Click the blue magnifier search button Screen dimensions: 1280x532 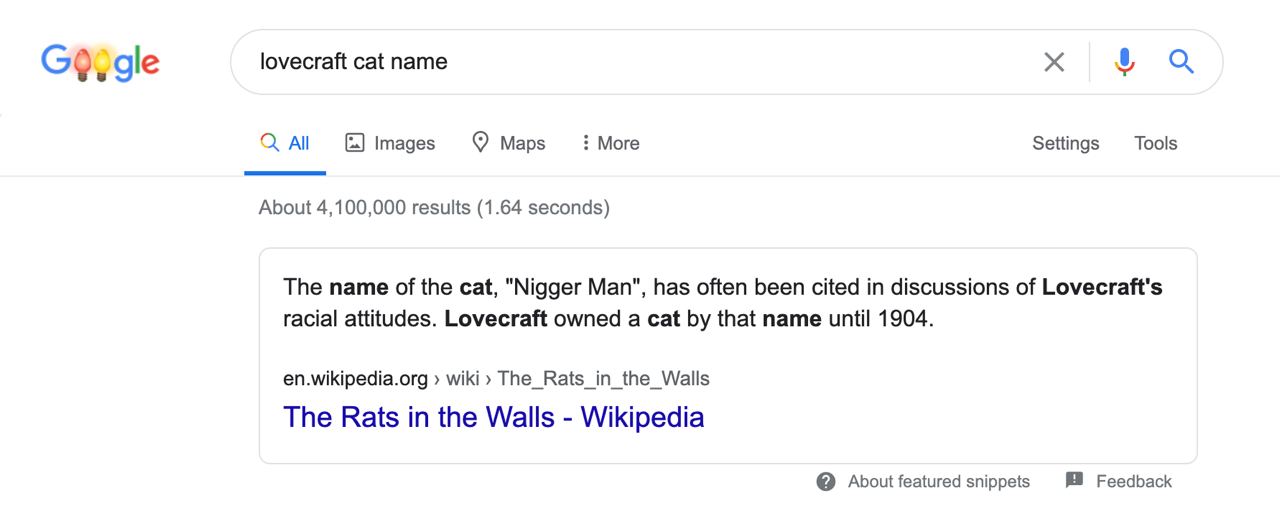1181,62
